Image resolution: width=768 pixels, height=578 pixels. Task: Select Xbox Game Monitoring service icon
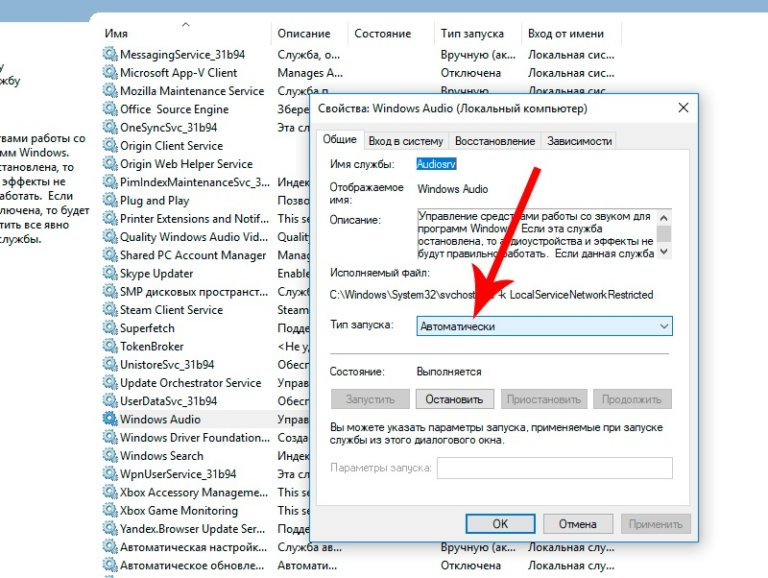coord(109,510)
